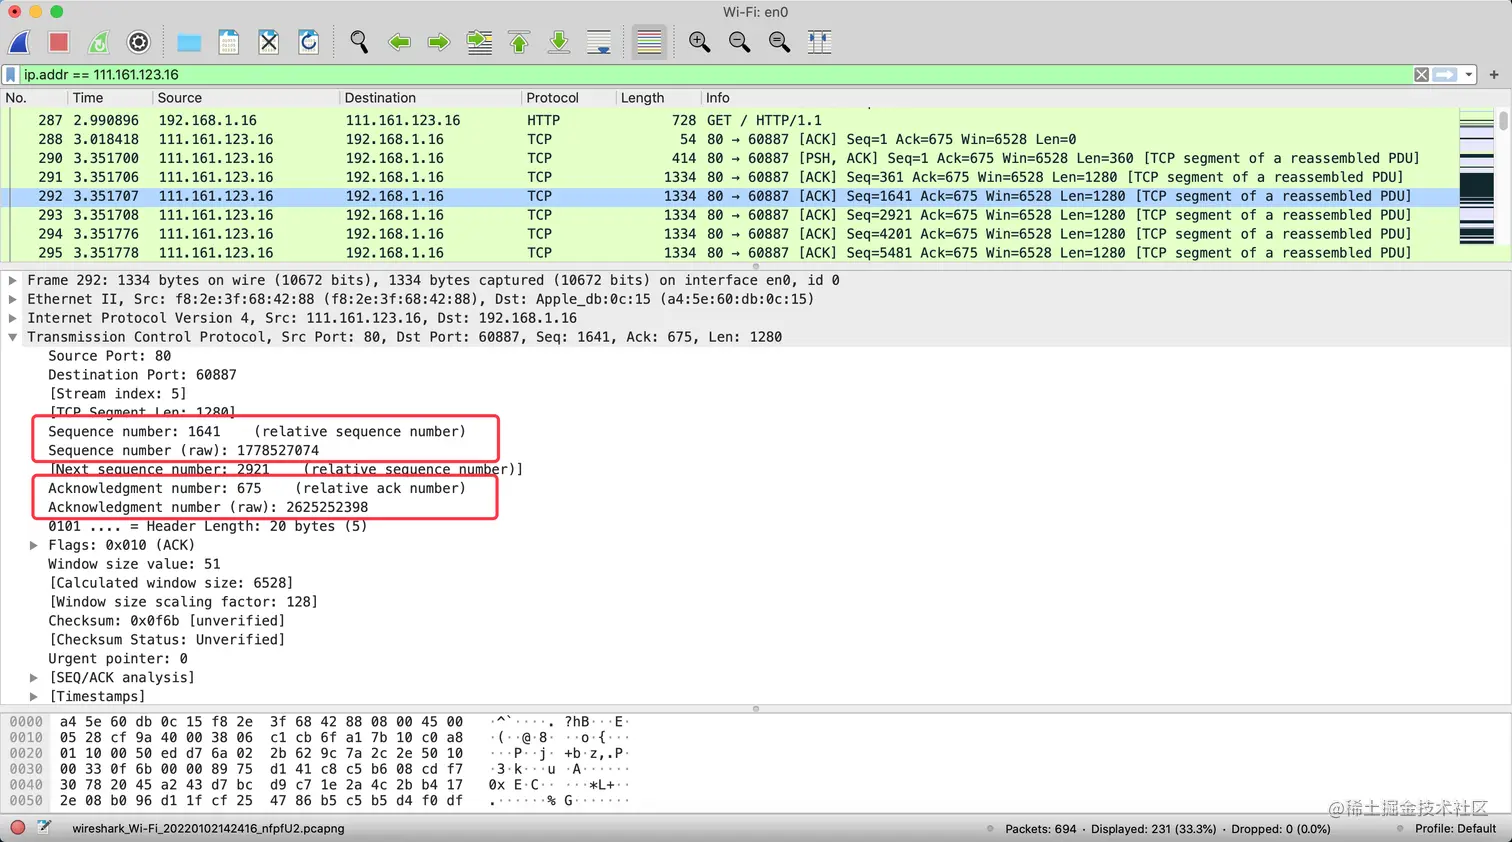Click expert info status circle icon
Screen dimensions: 1512x842
(x=18, y=828)
